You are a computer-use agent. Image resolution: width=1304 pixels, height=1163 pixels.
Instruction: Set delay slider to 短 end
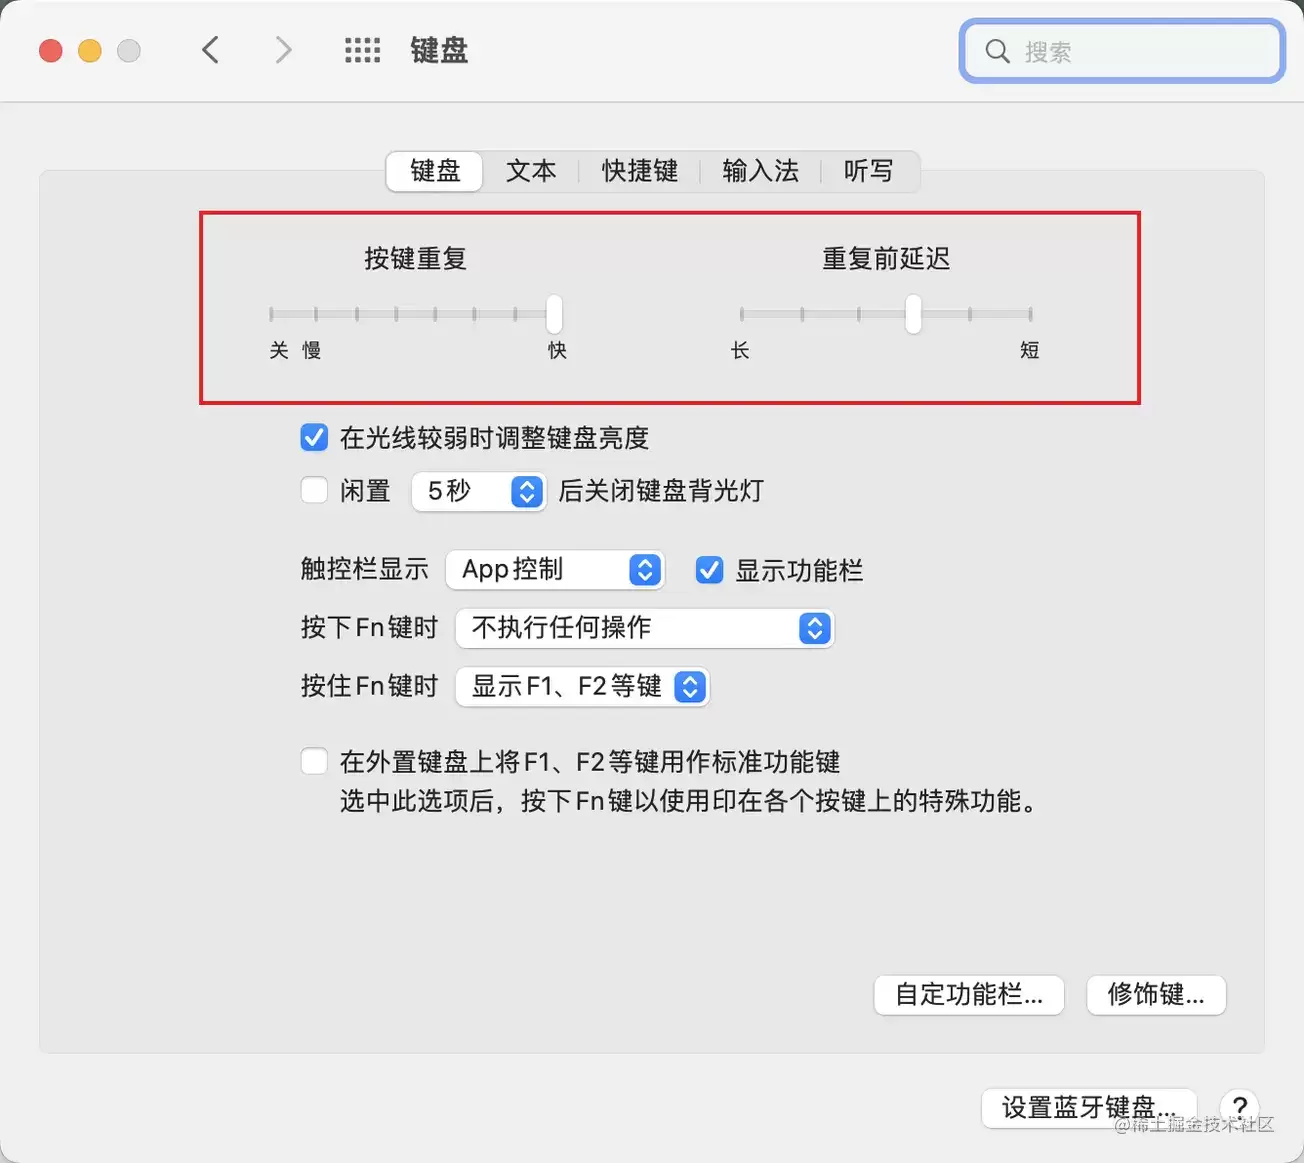tap(1030, 314)
